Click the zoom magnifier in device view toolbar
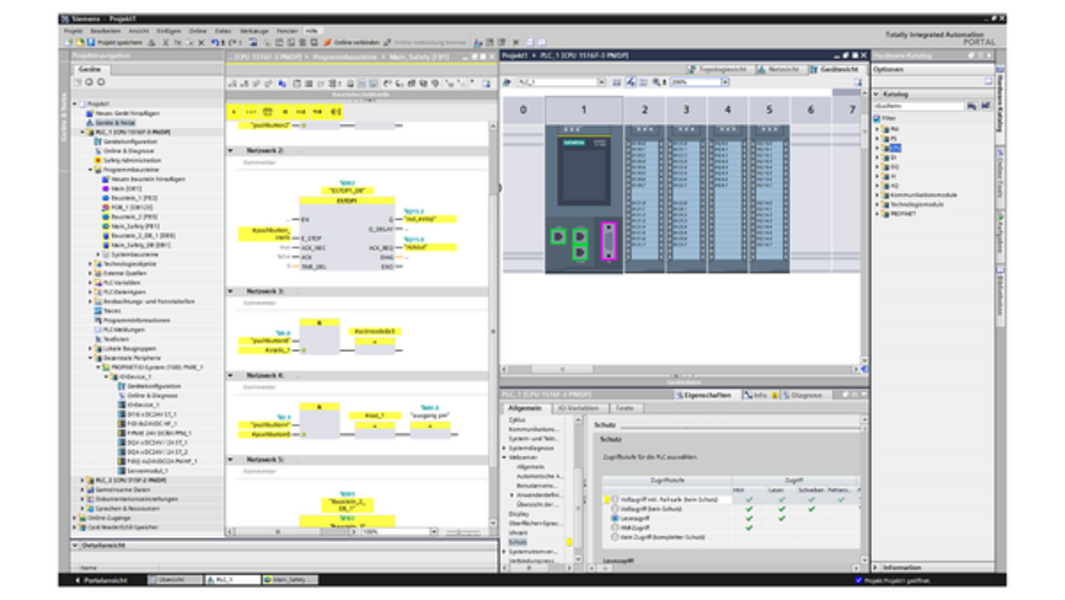1065x600 pixels. click(x=657, y=82)
